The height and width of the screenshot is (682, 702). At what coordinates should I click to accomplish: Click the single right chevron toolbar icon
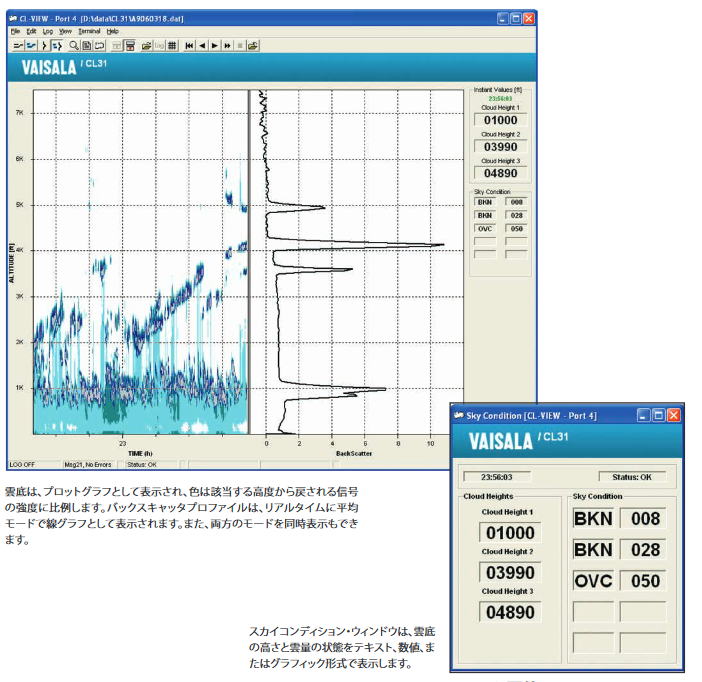tap(44, 46)
